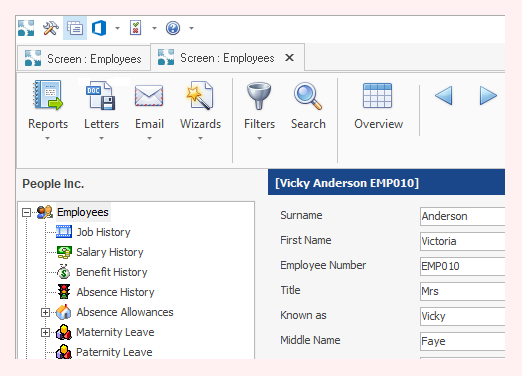
Task: Select Employees in the tree
Action: pyautogui.click(x=83, y=212)
